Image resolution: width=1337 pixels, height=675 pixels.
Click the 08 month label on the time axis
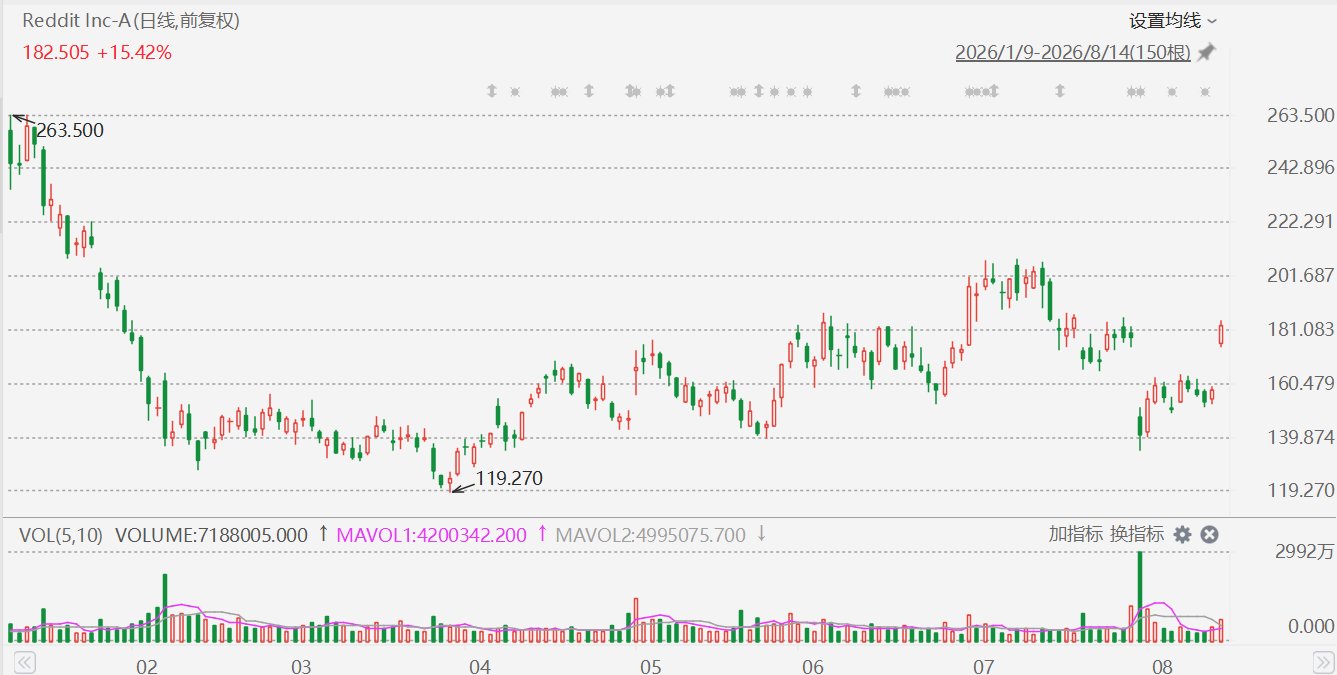coord(1161,667)
